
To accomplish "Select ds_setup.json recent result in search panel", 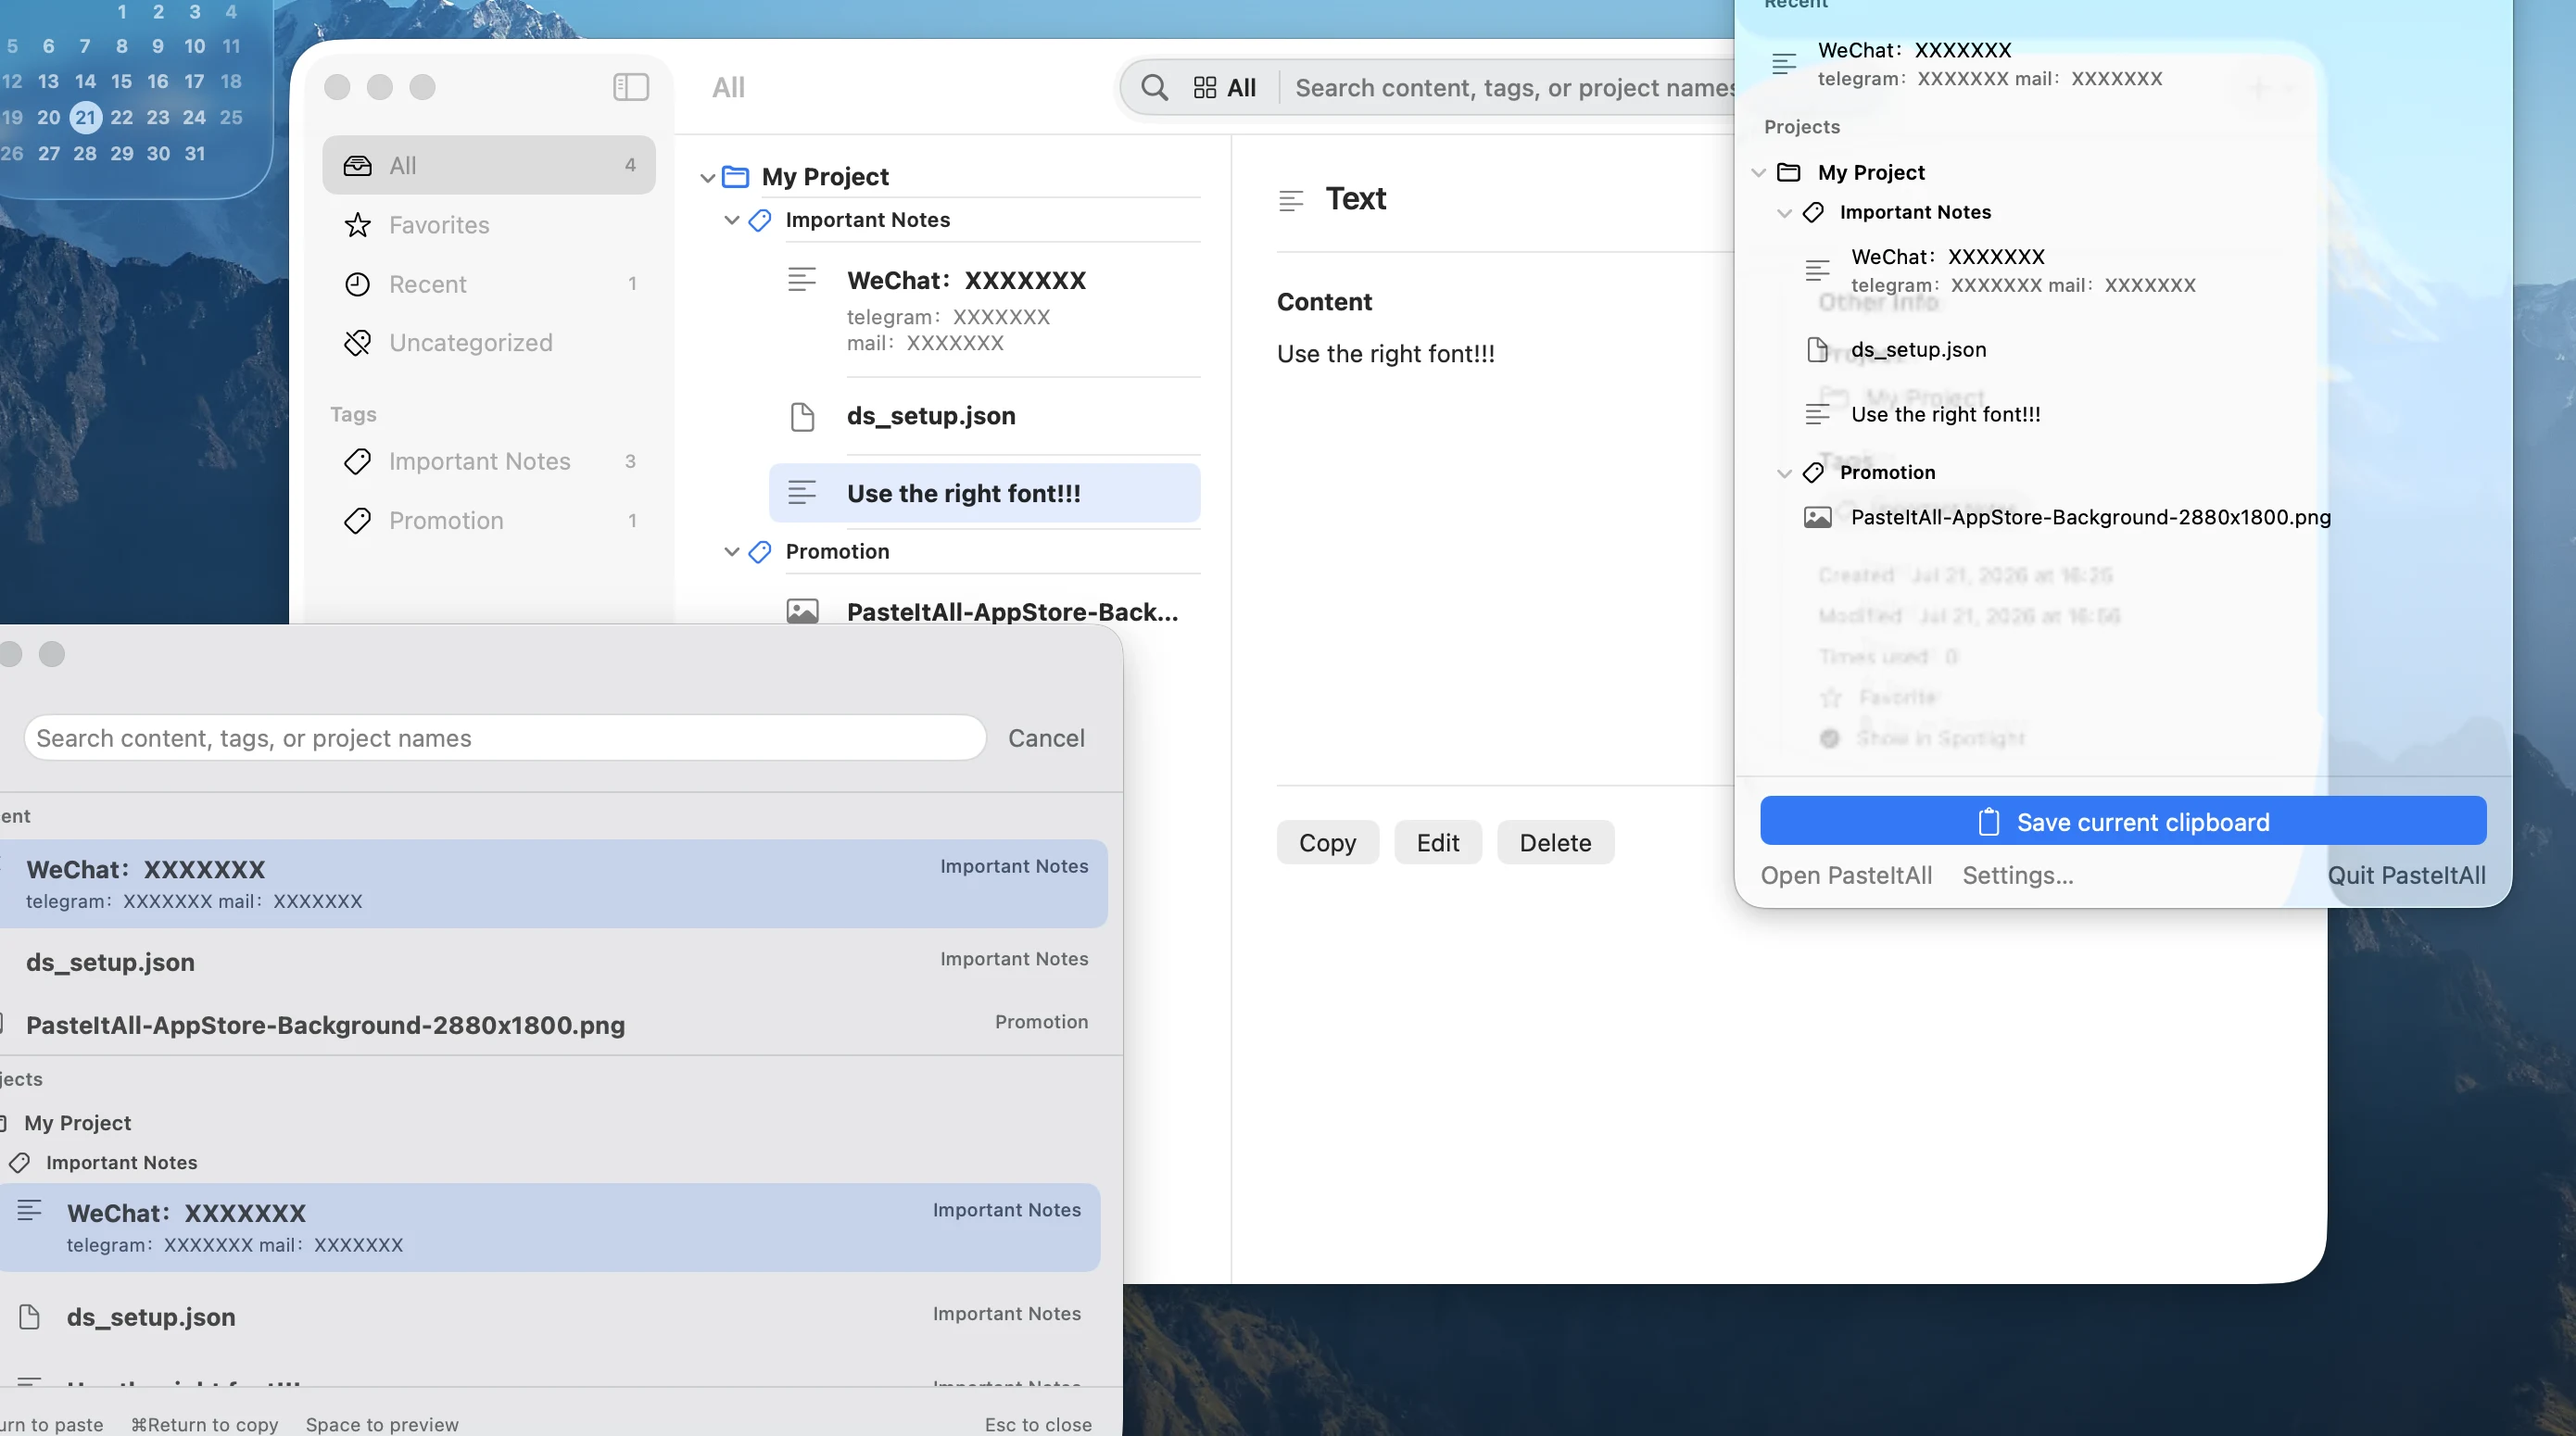I will coord(554,962).
